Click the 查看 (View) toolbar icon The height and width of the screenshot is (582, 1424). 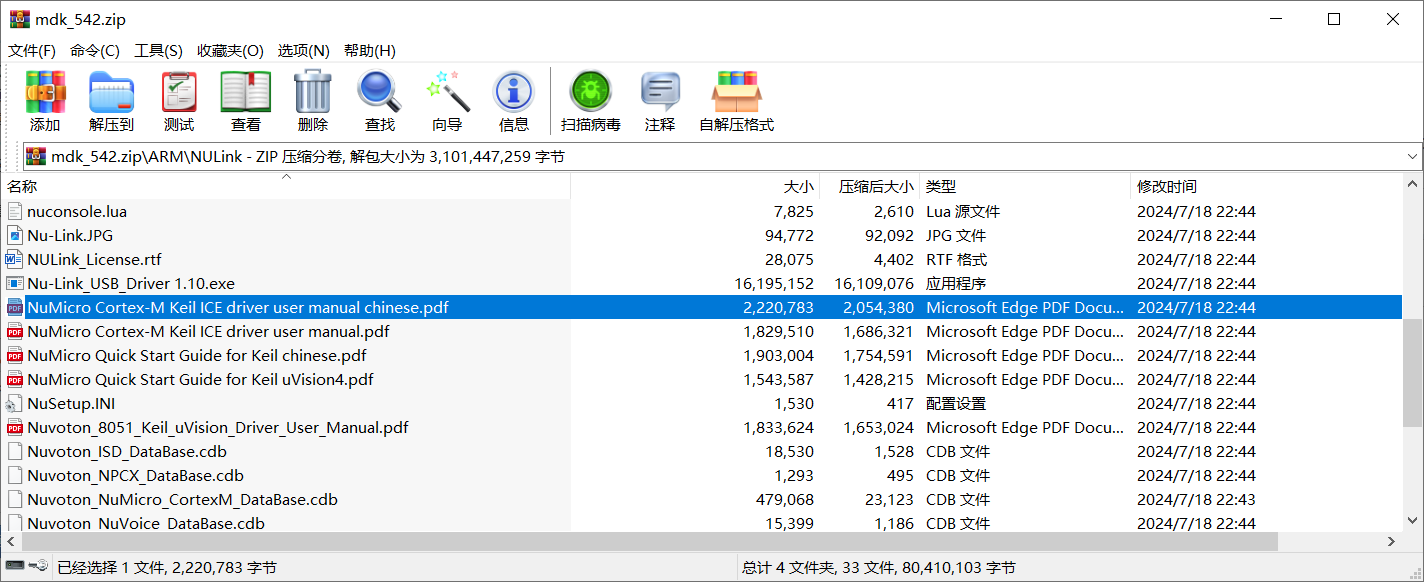(x=246, y=92)
